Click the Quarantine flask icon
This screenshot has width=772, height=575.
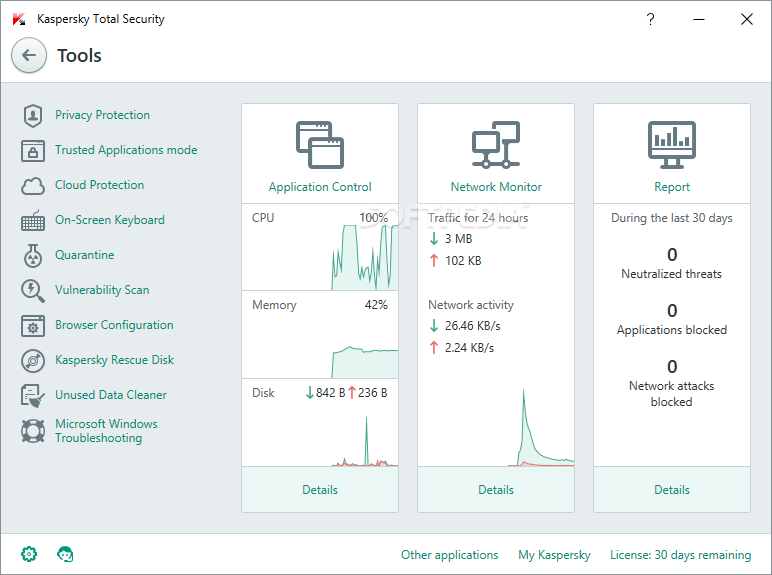pyautogui.click(x=33, y=256)
